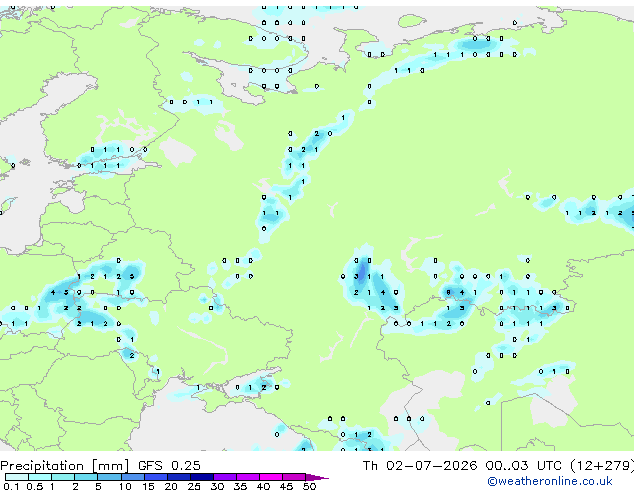Select the 'GFS 0.25' model label
This screenshot has width=634, height=490.
[x=169, y=466]
